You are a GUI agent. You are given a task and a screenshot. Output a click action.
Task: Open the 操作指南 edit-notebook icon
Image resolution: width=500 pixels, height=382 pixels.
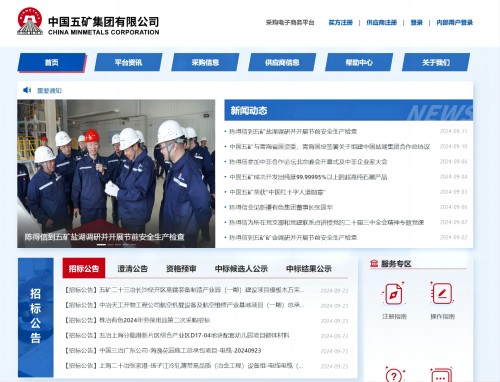pyautogui.click(x=442, y=293)
